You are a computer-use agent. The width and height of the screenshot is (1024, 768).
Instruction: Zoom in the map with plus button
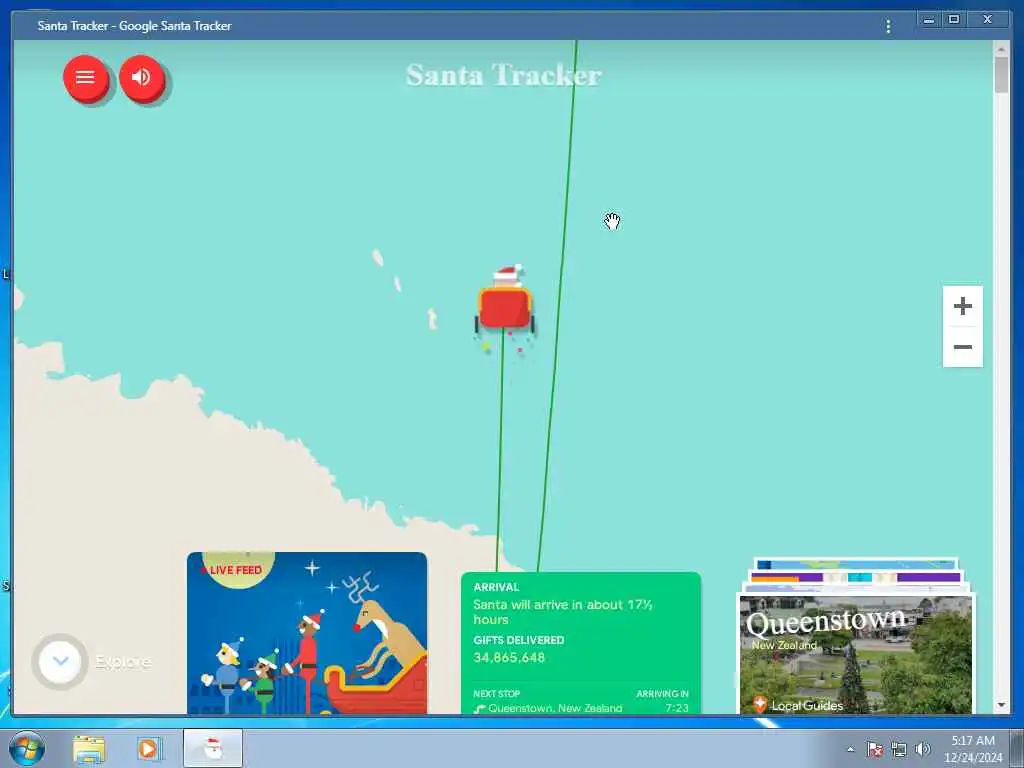(x=963, y=306)
